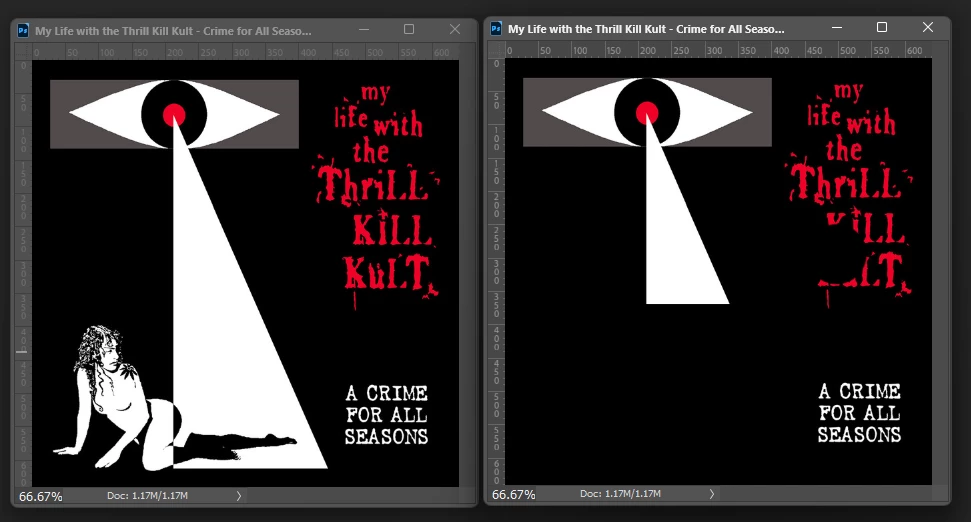Click 'A CRIME FOR ALL SEASONS' text in left canvas

click(386, 415)
